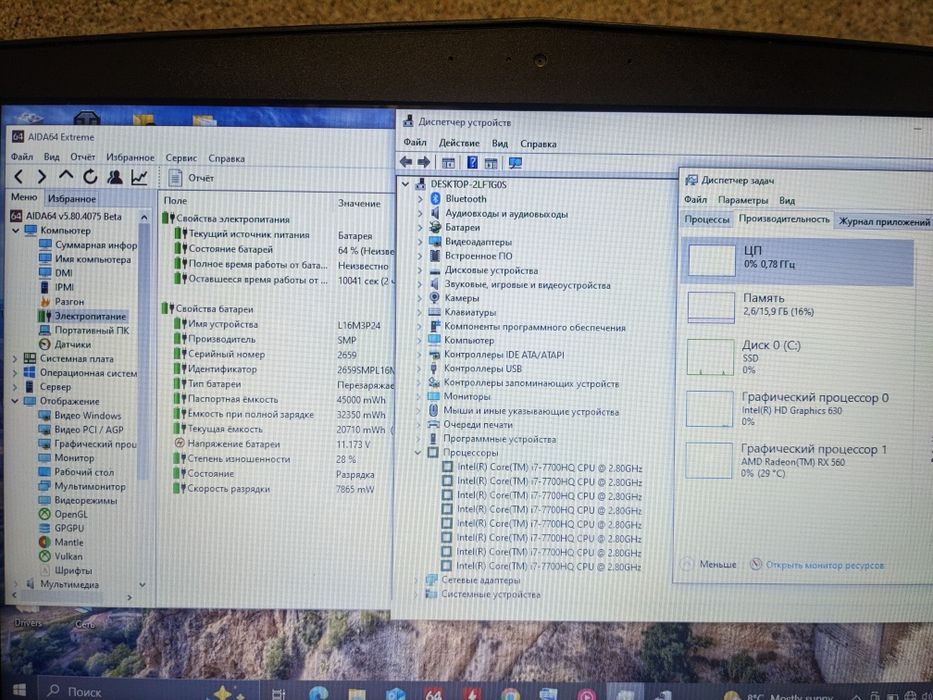Expand the Системная плата node
Image resolution: width=933 pixels, height=700 pixels.
point(15,358)
